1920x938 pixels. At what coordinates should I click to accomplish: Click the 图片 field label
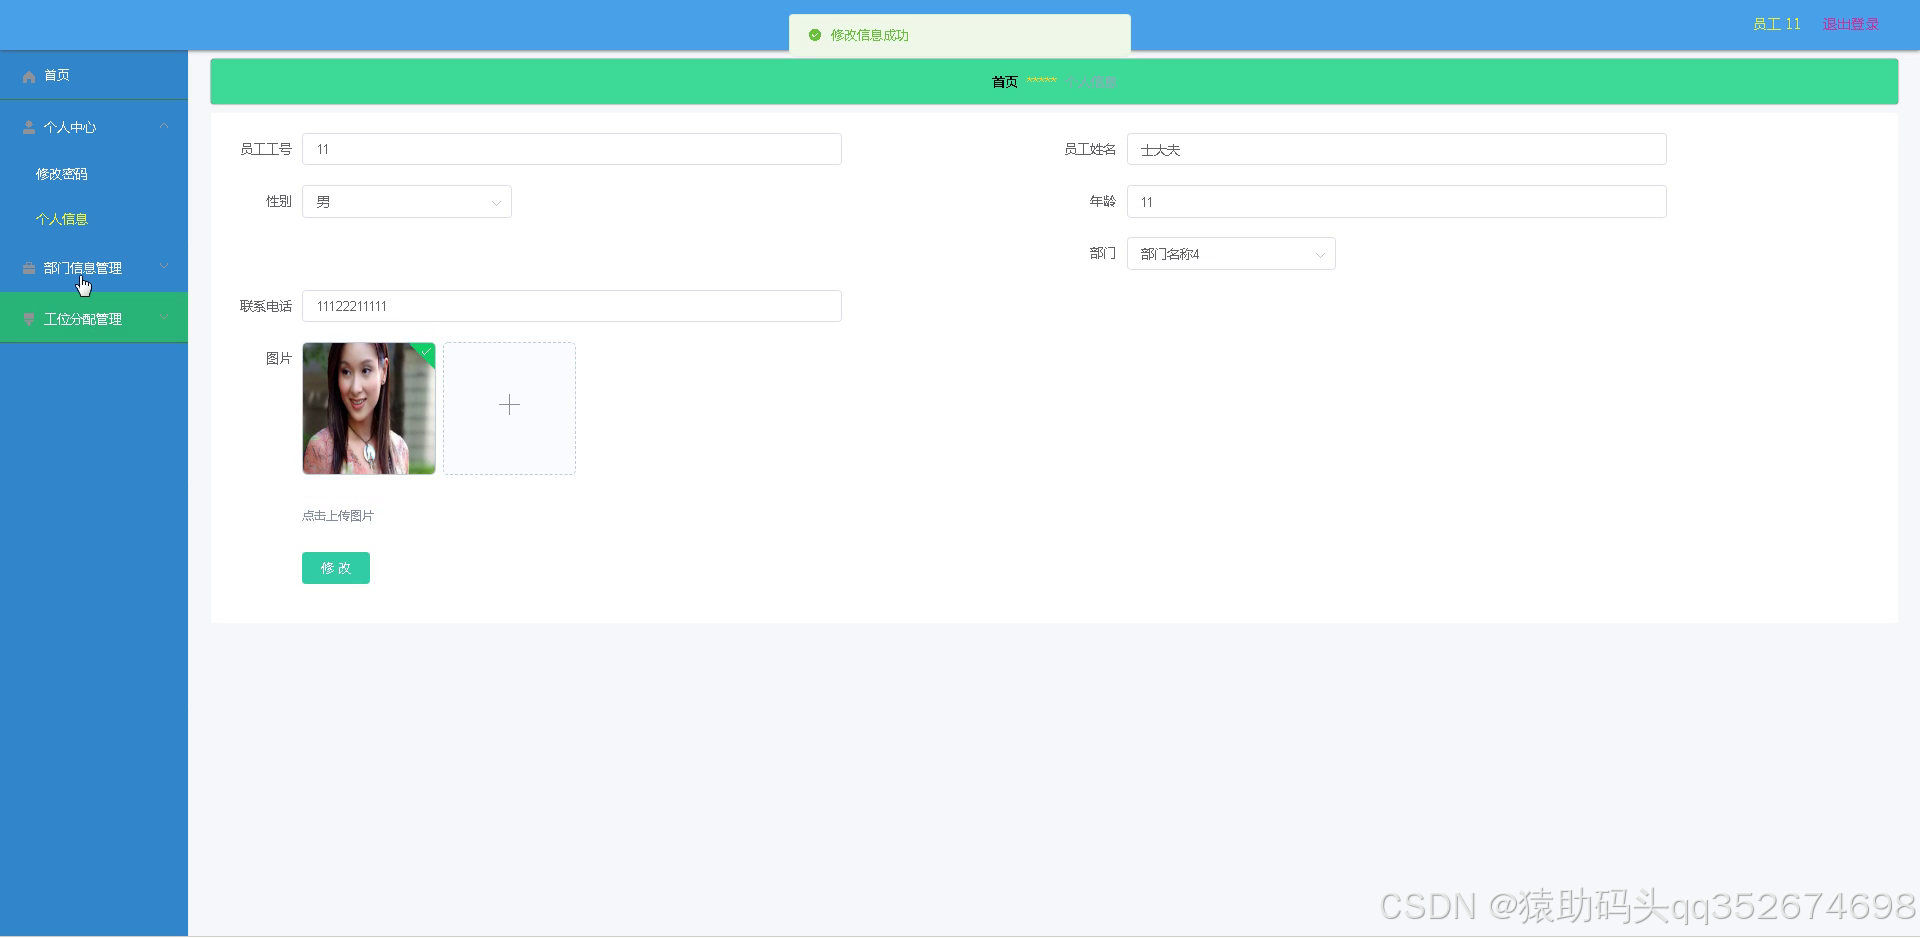tap(279, 358)
